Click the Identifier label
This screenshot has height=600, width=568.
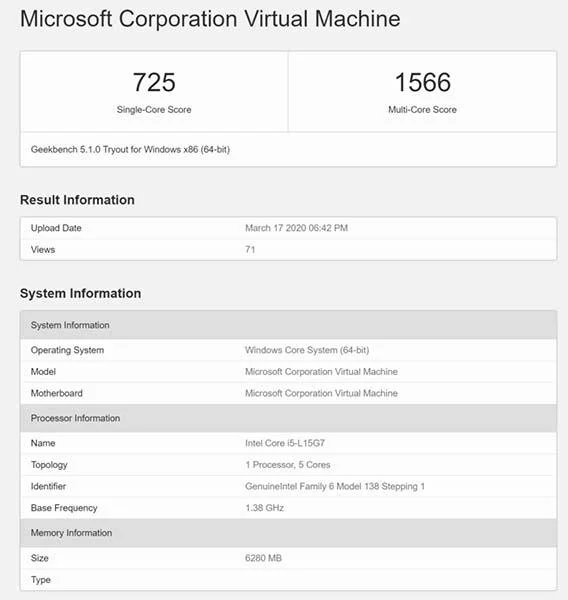tap(48, 486)
